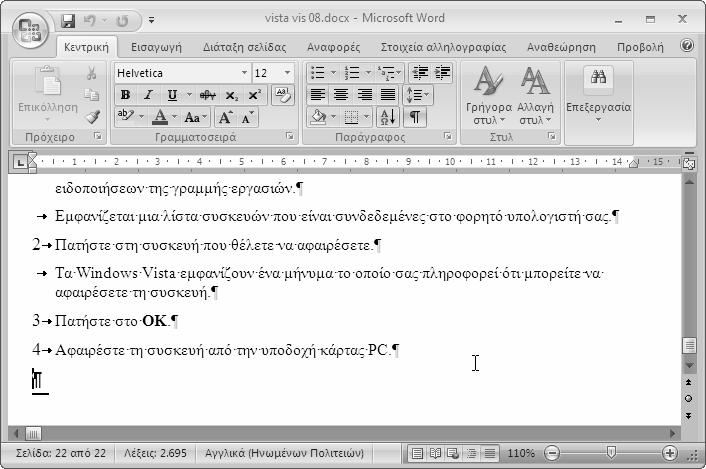Open Word Help question mark icon

[687, 45]
